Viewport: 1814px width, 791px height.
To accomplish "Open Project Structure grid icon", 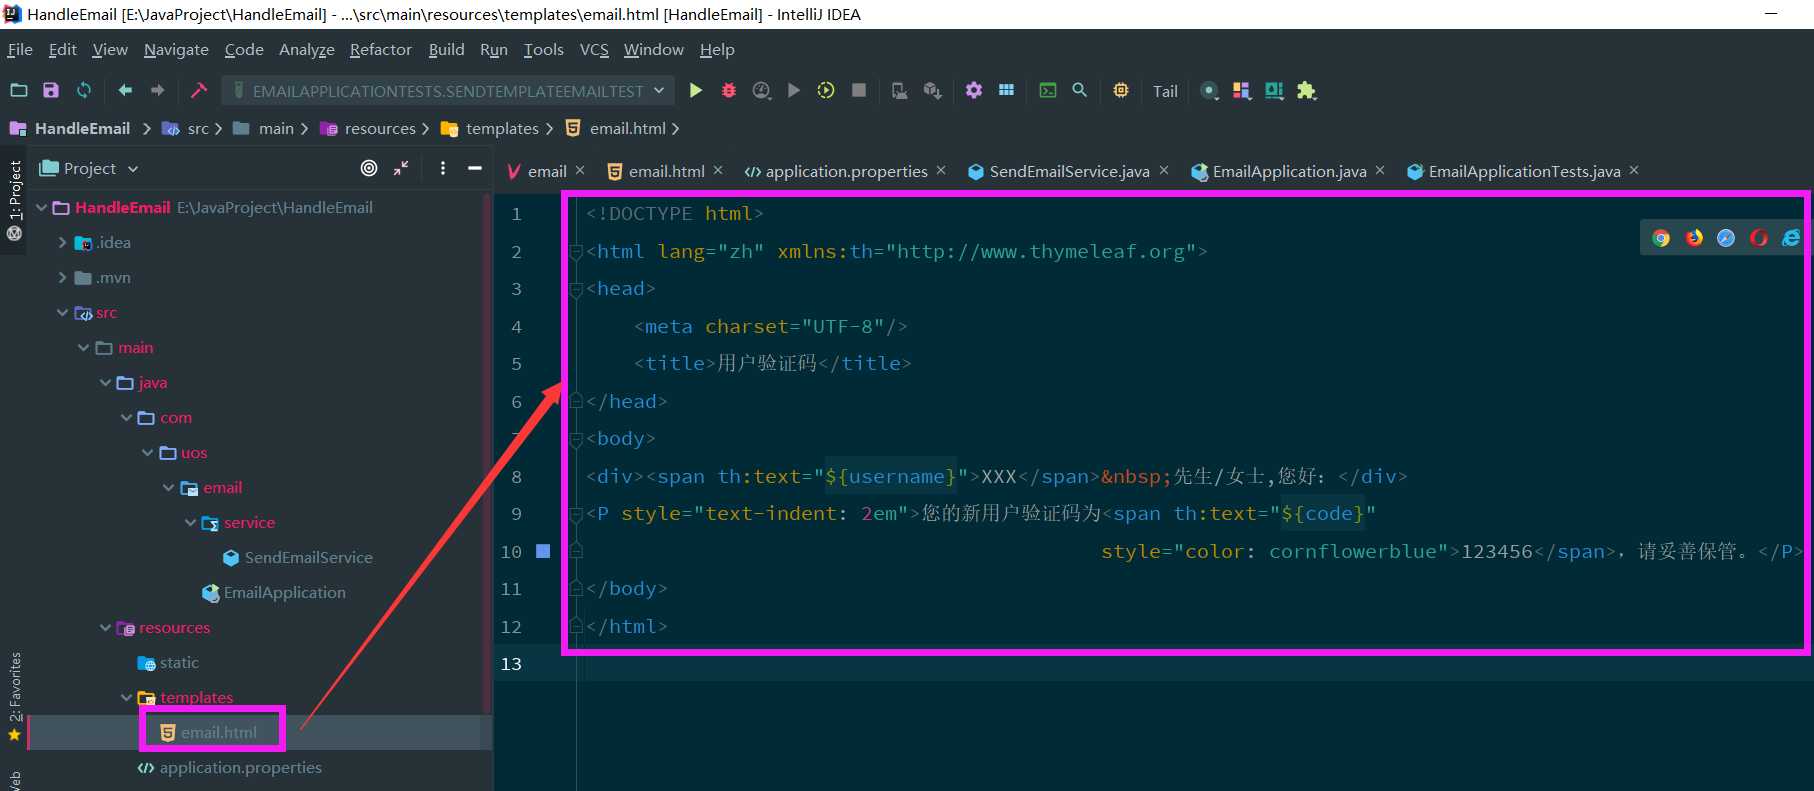I will pos(1006,90).
